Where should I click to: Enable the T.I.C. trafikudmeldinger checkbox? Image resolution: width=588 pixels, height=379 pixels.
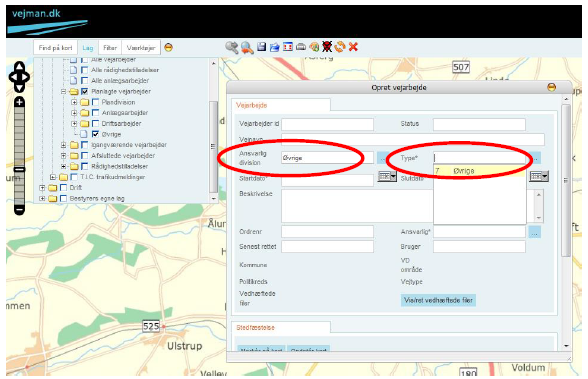(74, 177)
